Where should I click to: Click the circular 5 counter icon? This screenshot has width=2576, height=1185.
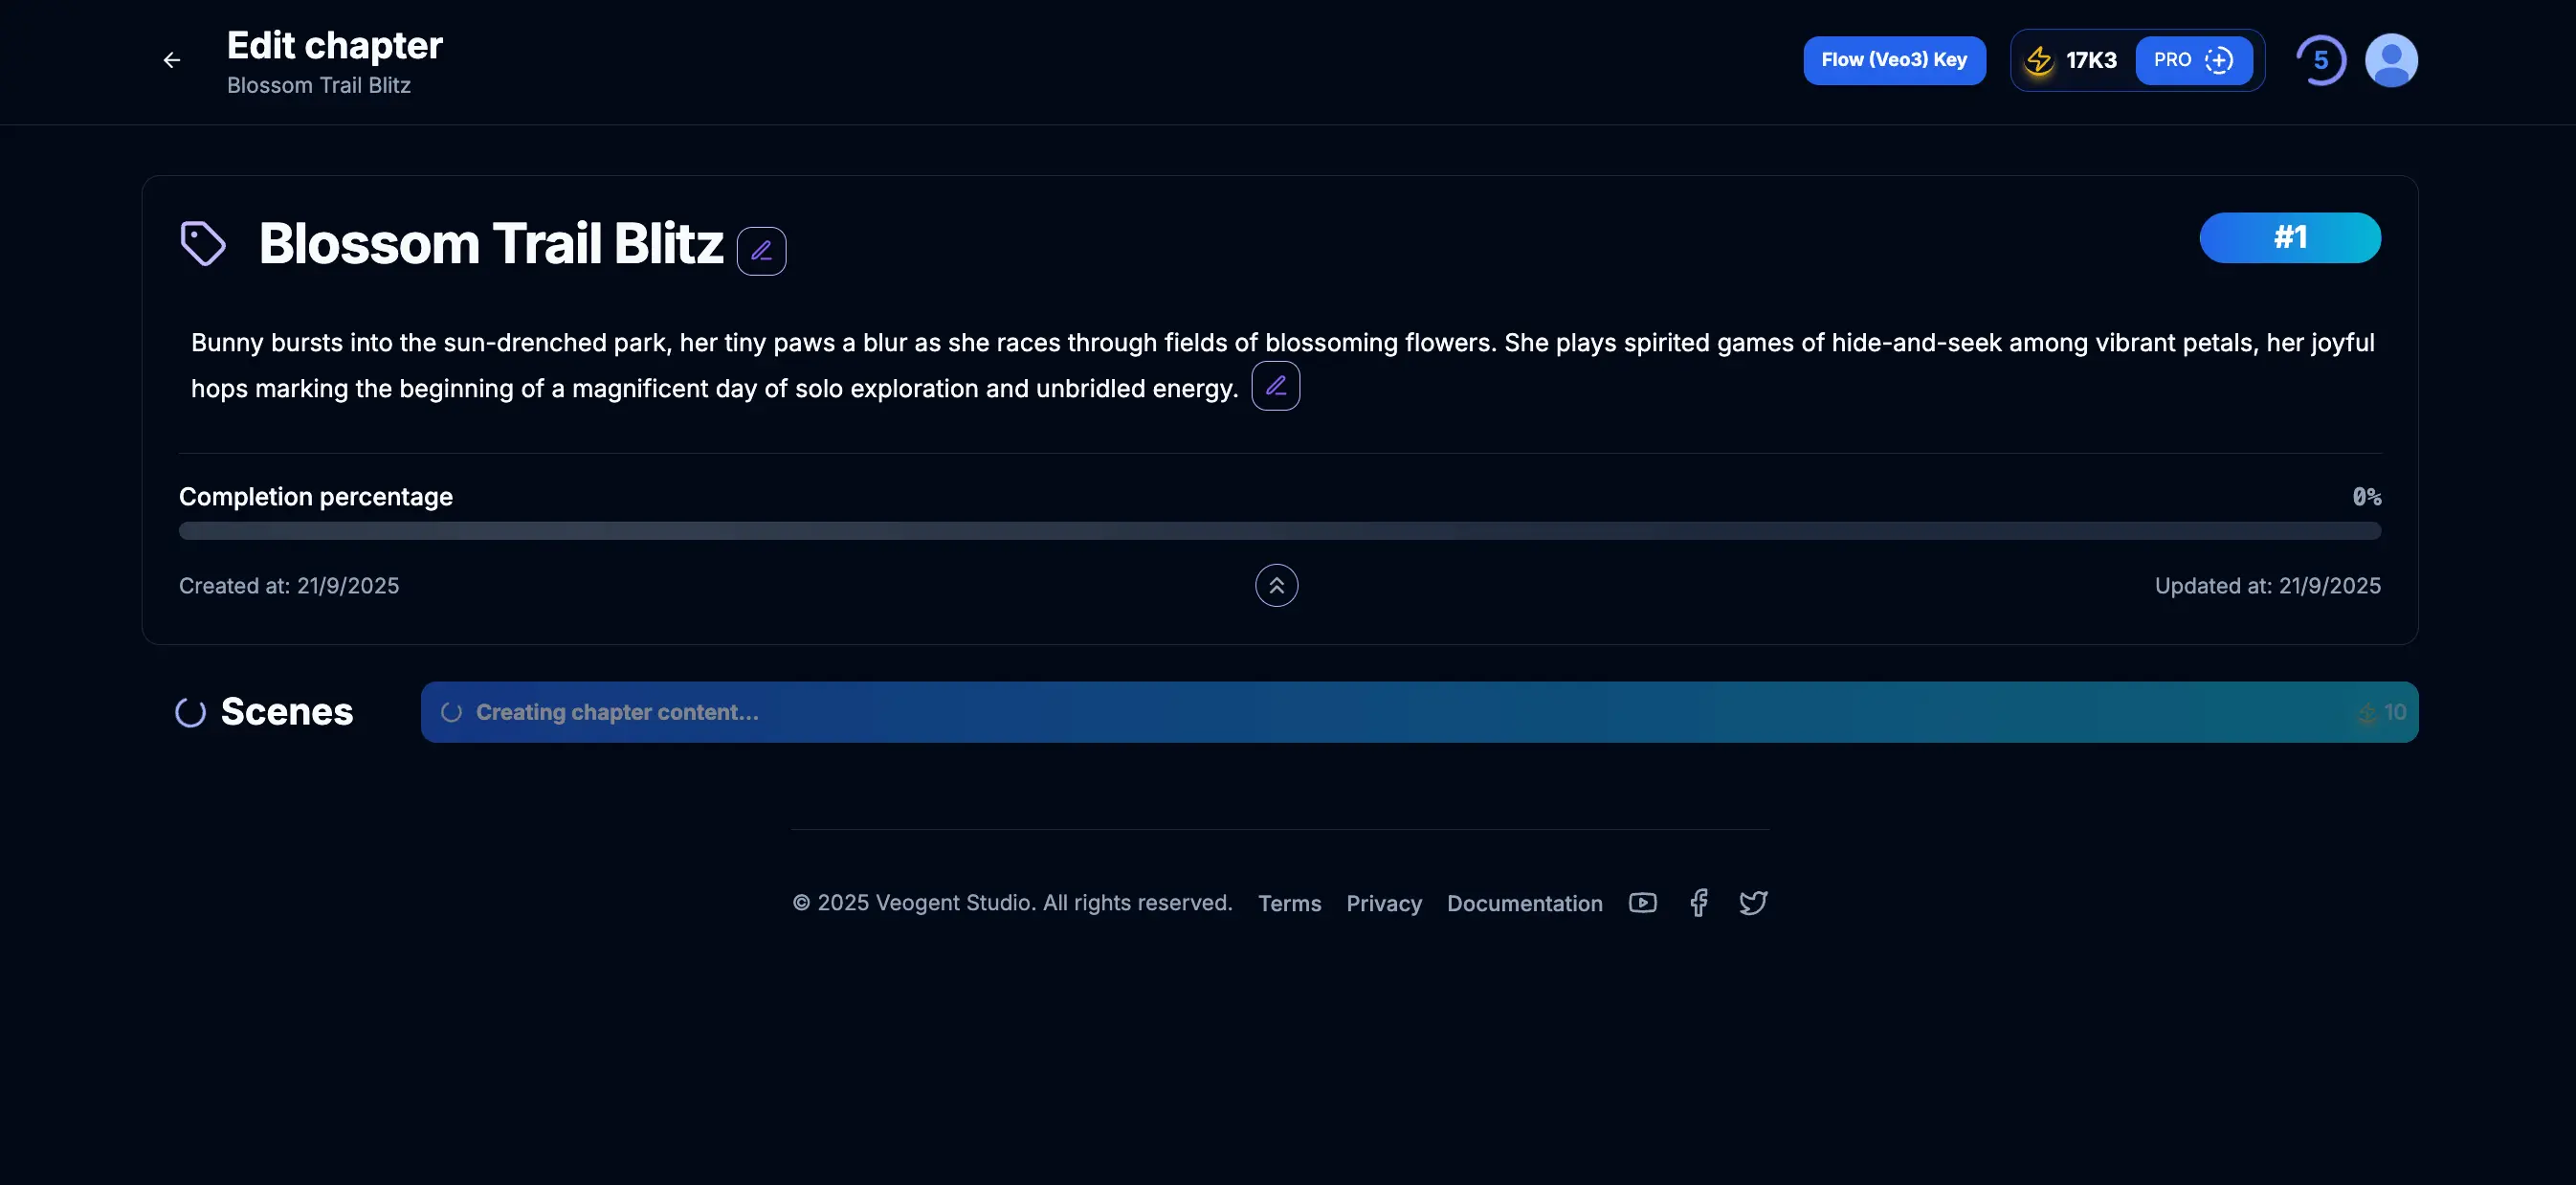pos(2320,60)
